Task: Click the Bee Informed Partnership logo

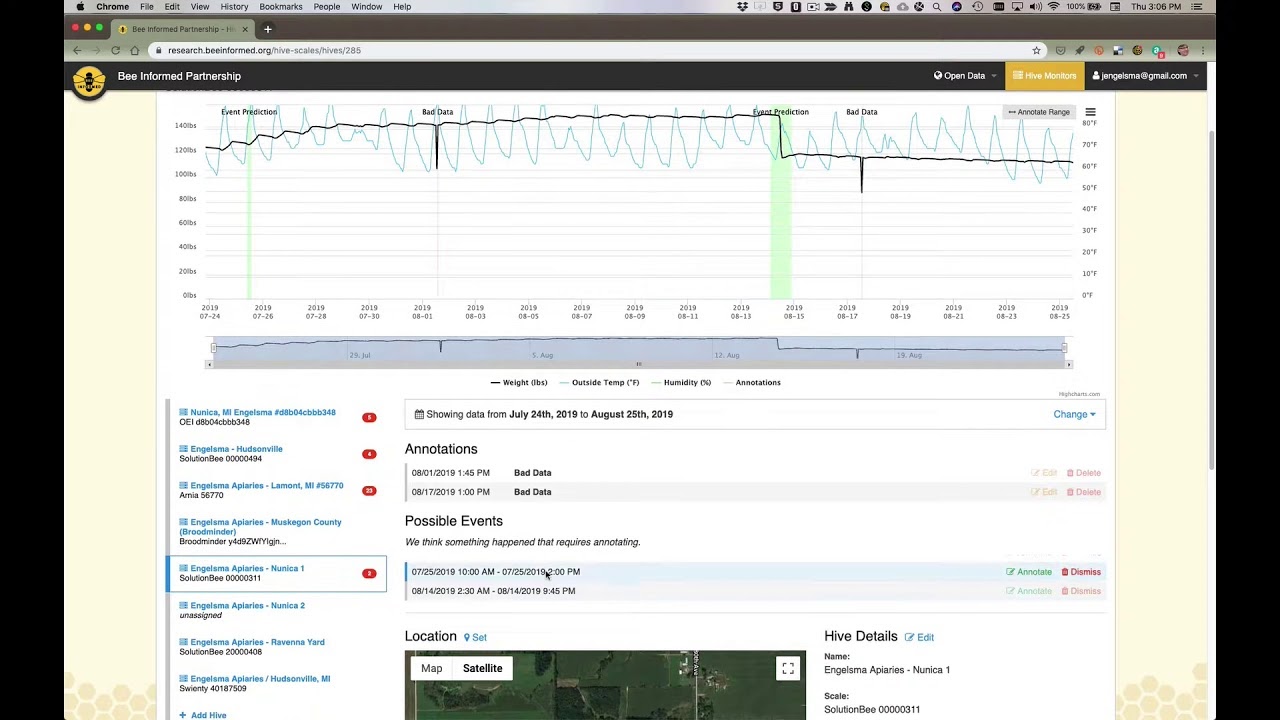Action: (89, 80)
